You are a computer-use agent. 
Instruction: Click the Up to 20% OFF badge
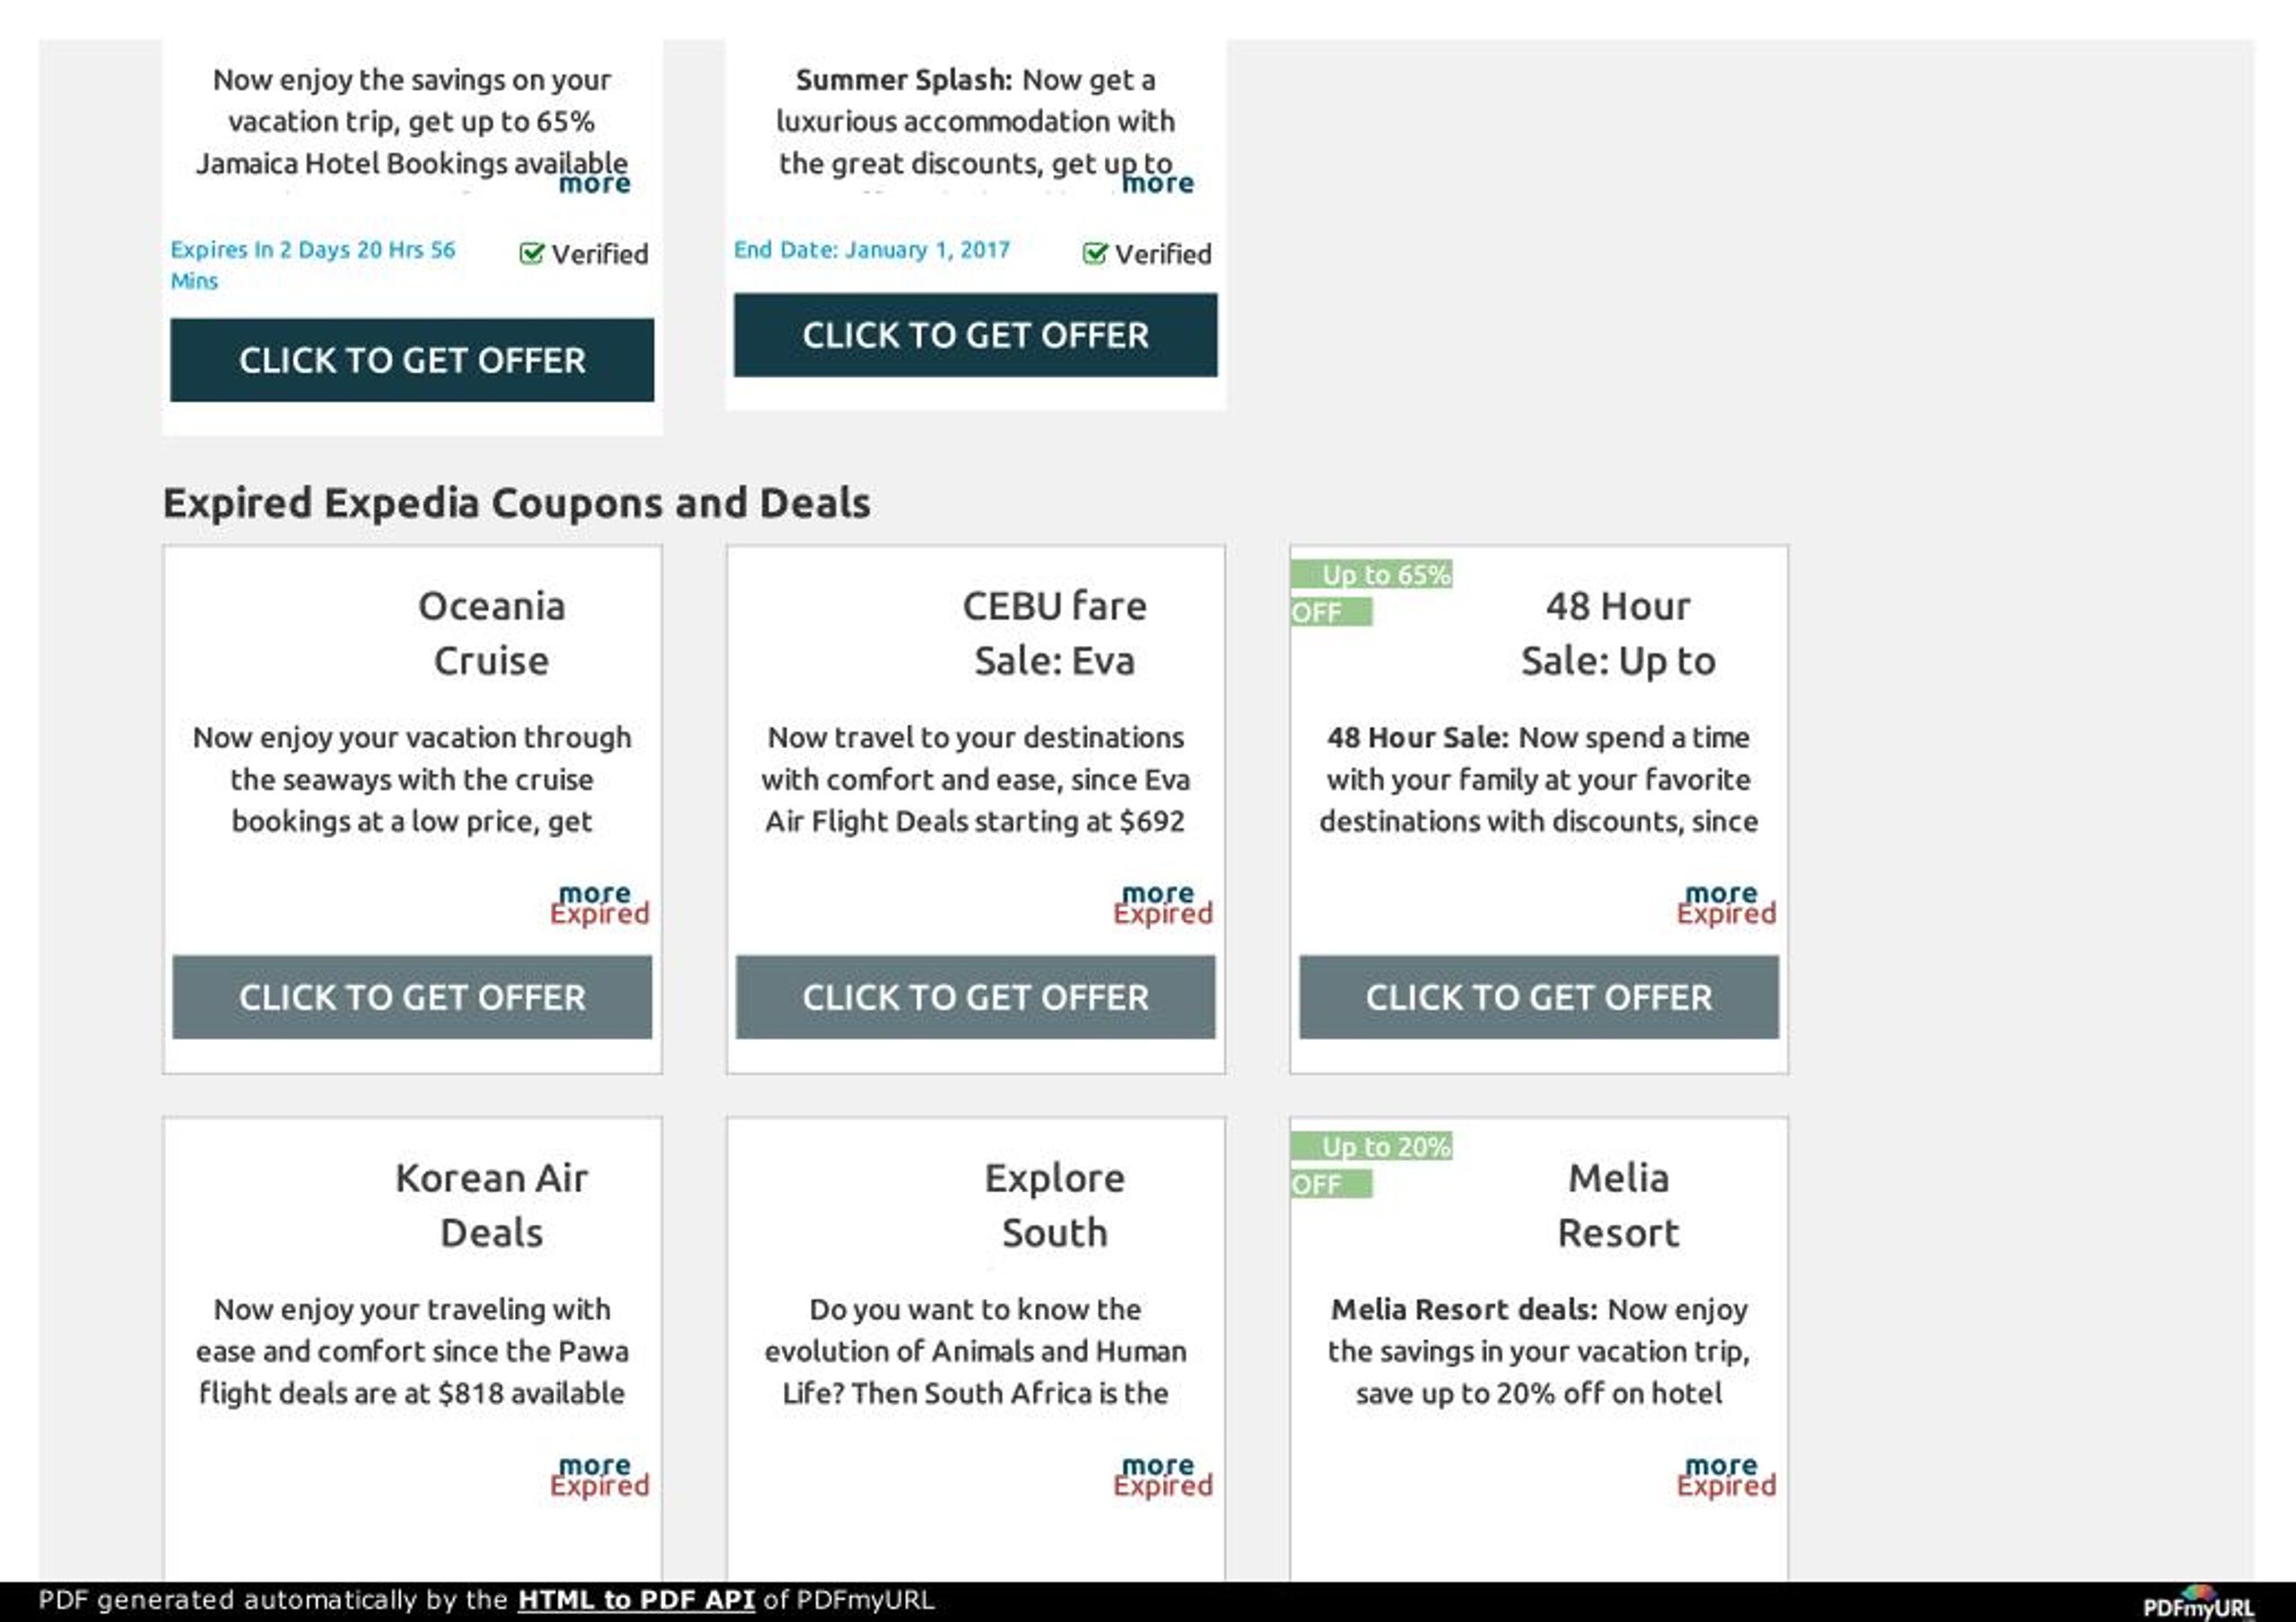(1371, 1165)
